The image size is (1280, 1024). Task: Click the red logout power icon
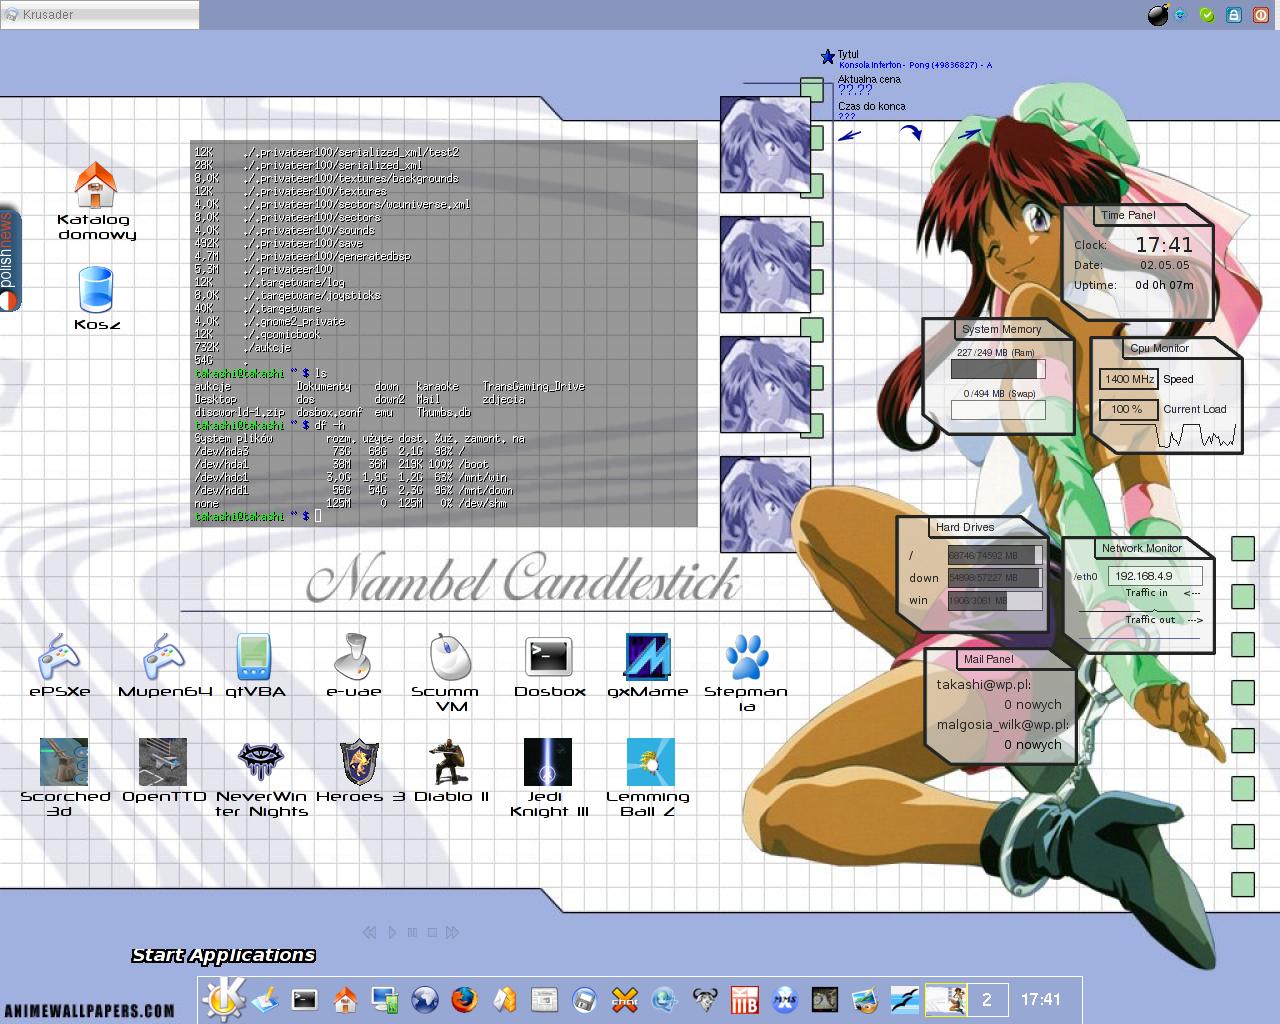pos(1261,15)
